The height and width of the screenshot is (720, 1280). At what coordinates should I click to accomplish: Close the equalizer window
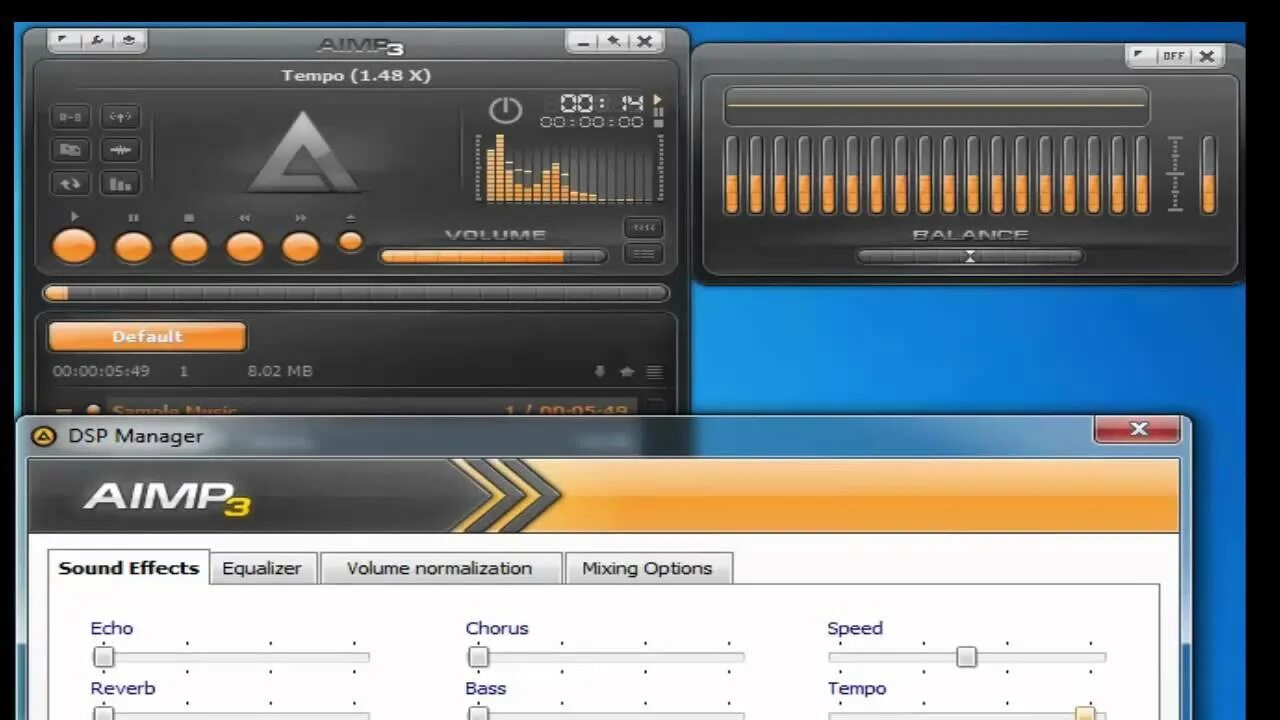click(1207, 56)
